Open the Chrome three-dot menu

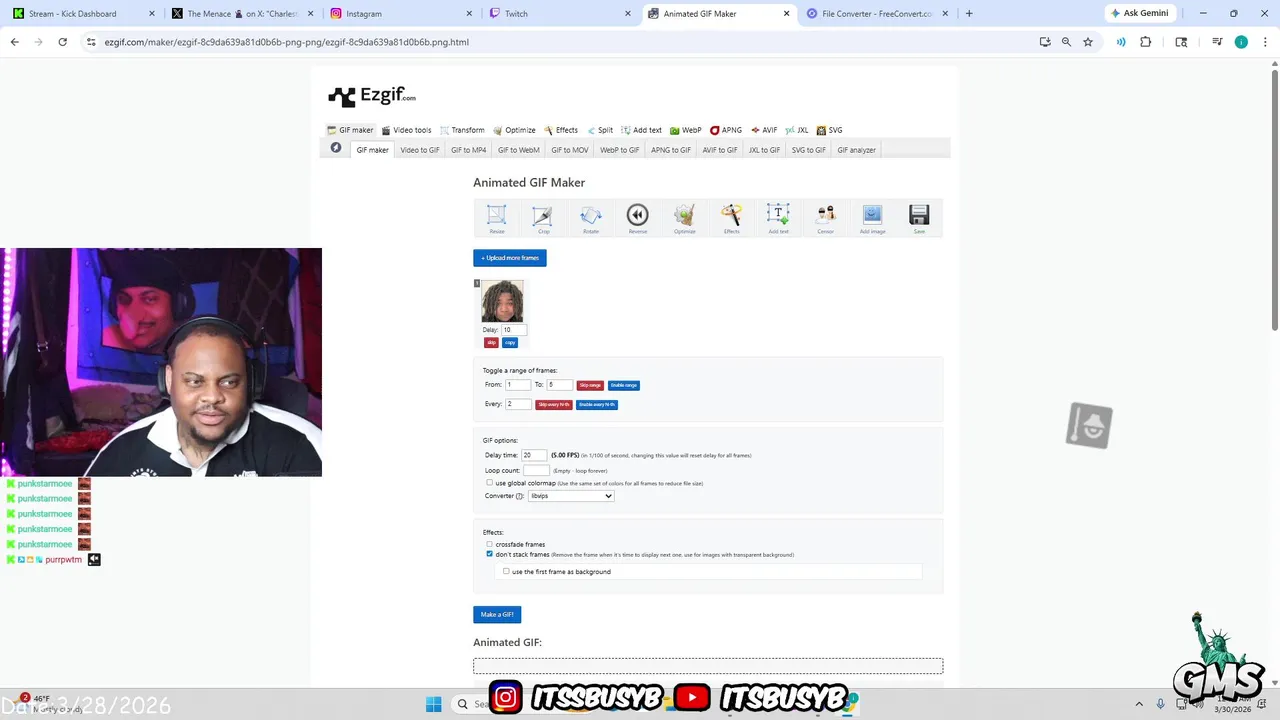point(1264,42)
